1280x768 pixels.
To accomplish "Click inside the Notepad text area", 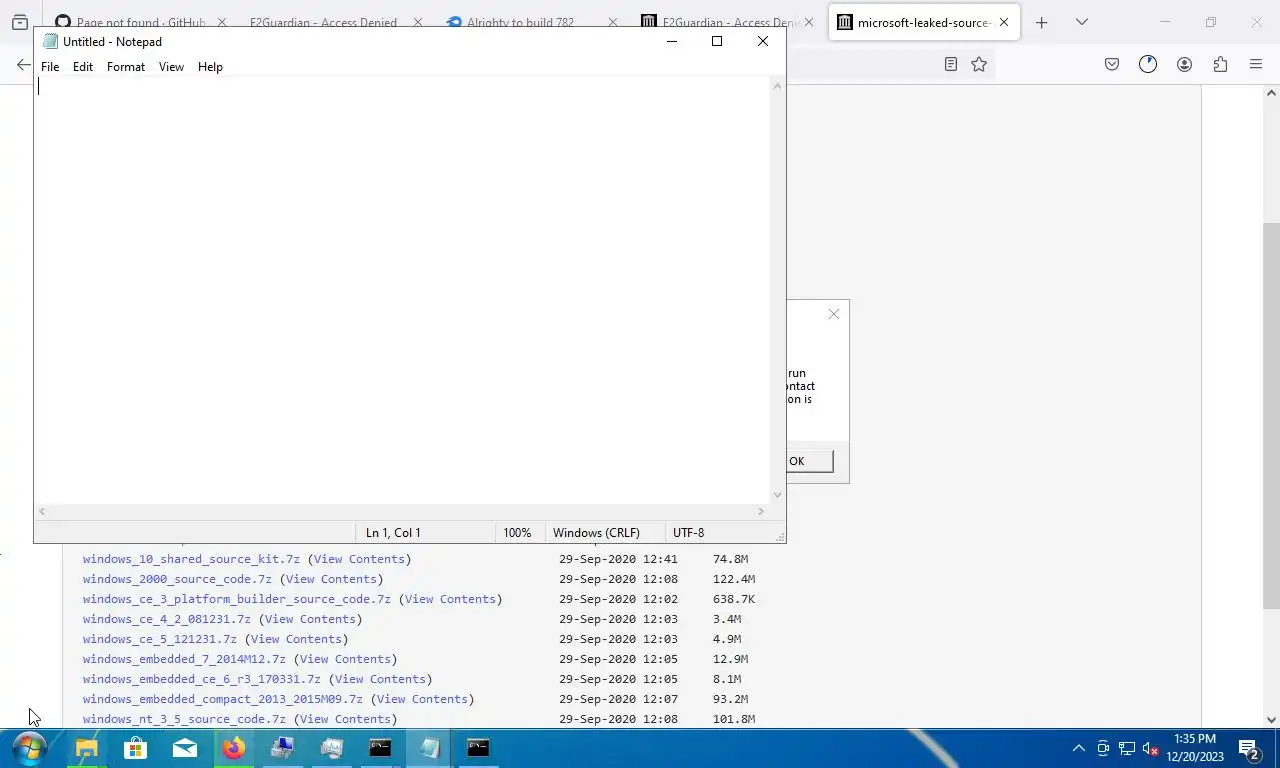I will 402,290.
